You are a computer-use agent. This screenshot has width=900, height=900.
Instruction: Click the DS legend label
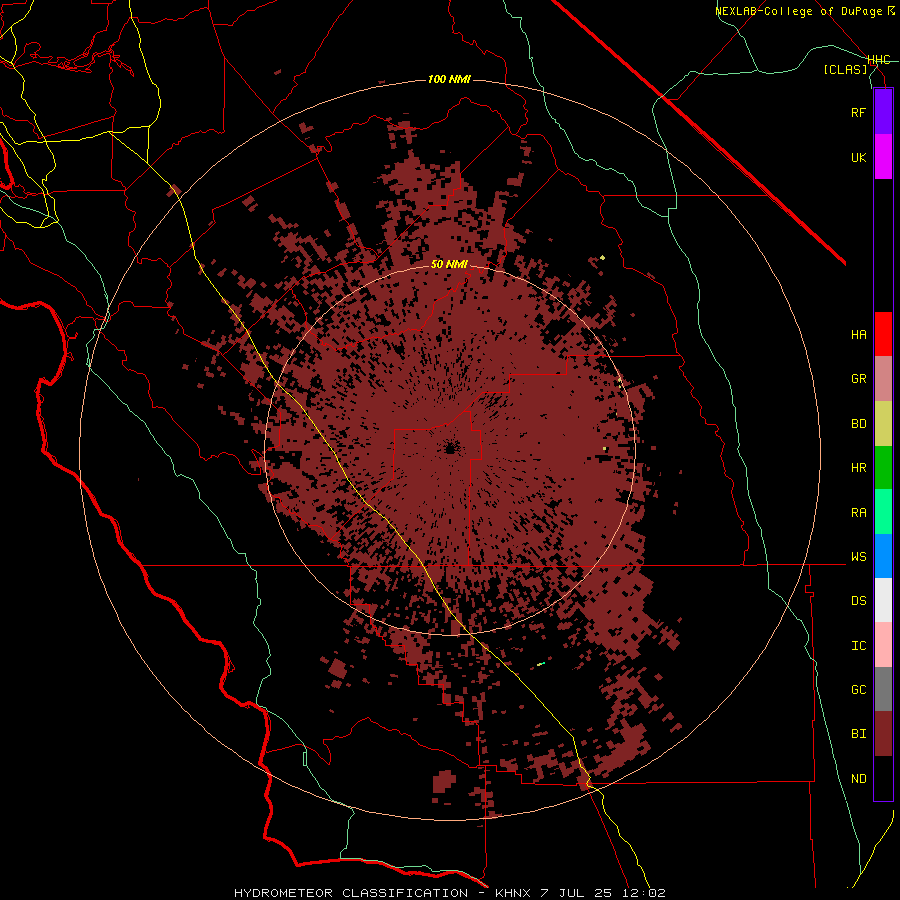click(859, 601)
